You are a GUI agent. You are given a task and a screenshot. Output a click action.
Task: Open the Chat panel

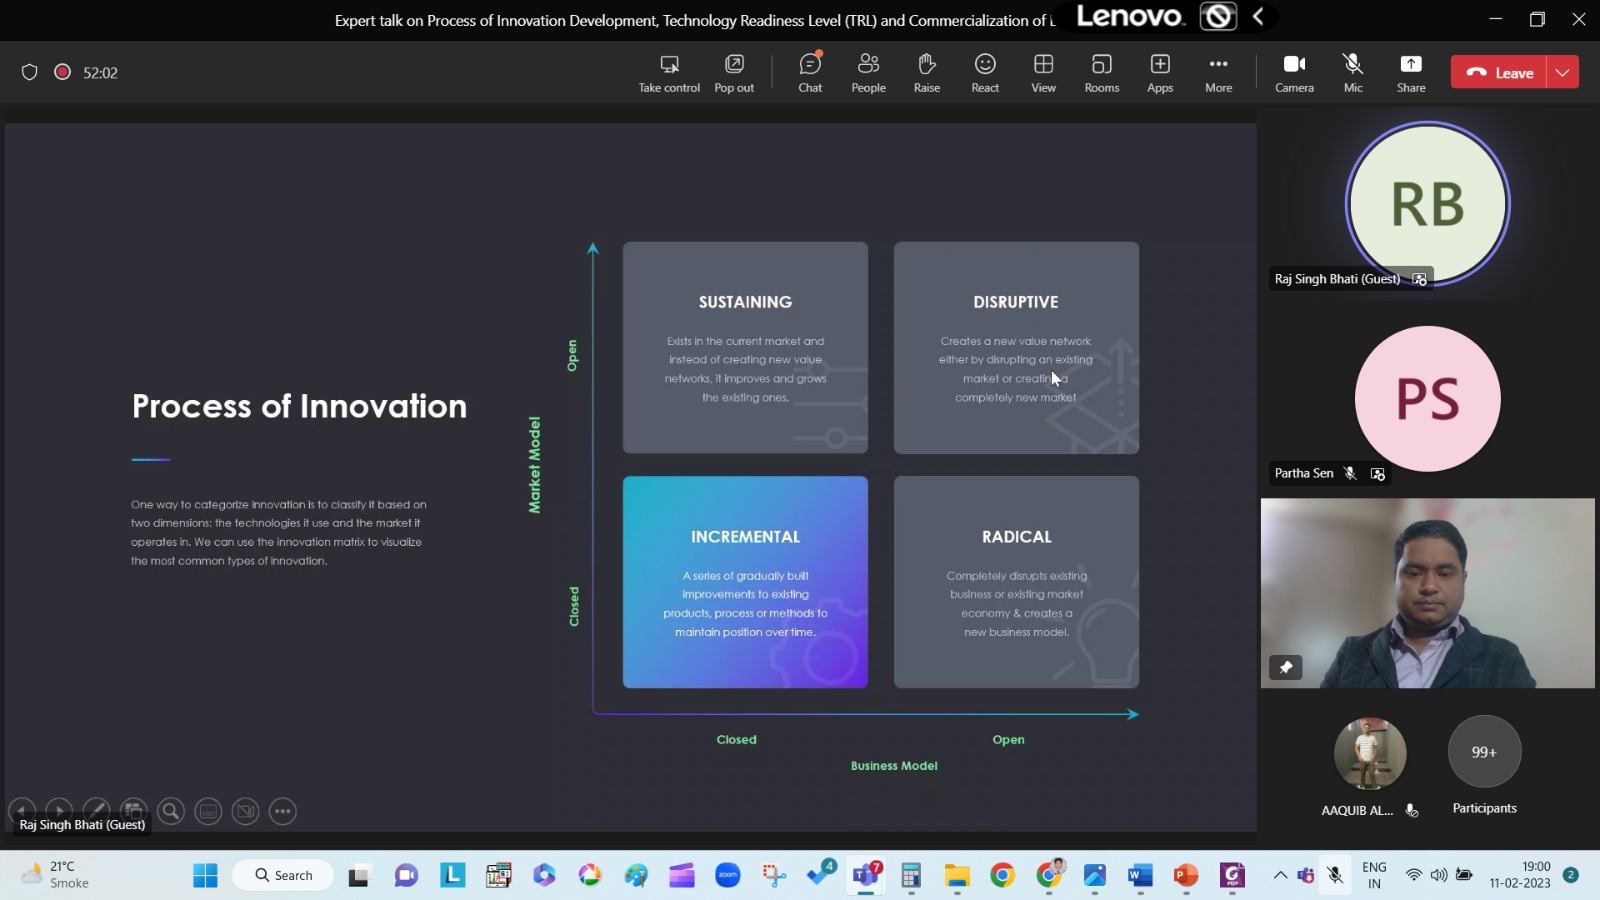810,73
